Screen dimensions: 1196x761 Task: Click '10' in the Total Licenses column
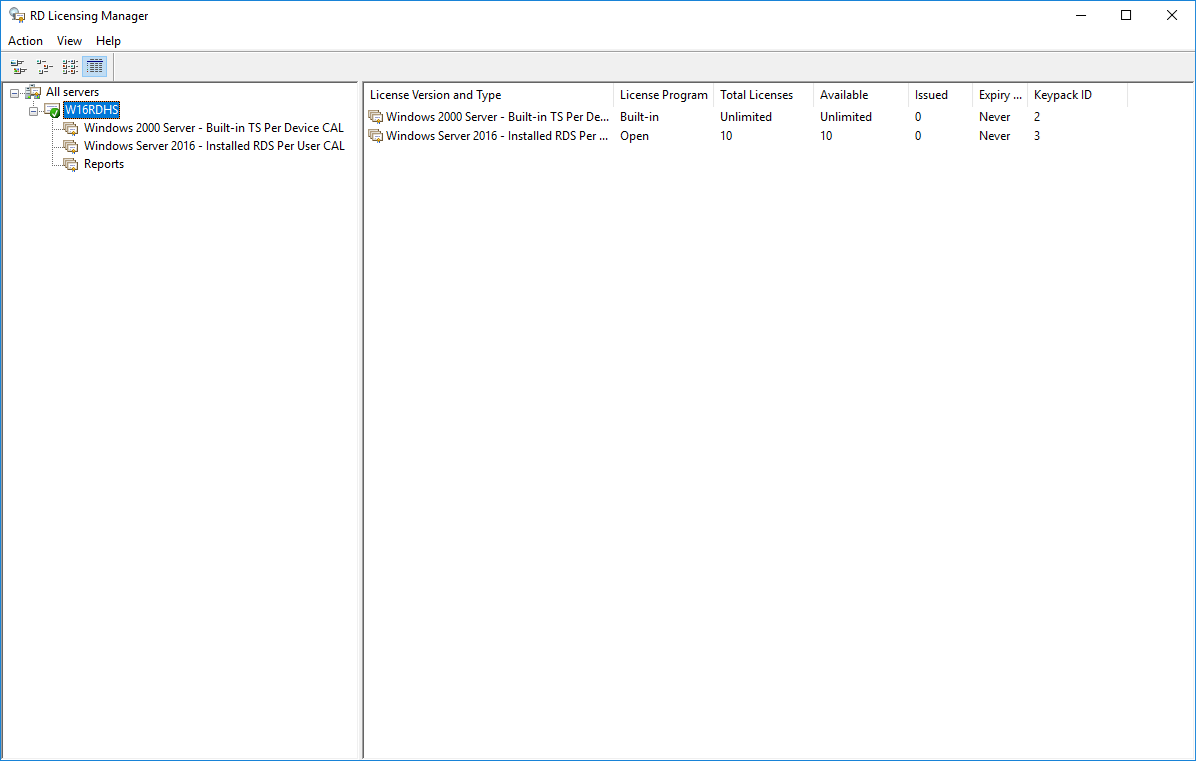point(726,136)
